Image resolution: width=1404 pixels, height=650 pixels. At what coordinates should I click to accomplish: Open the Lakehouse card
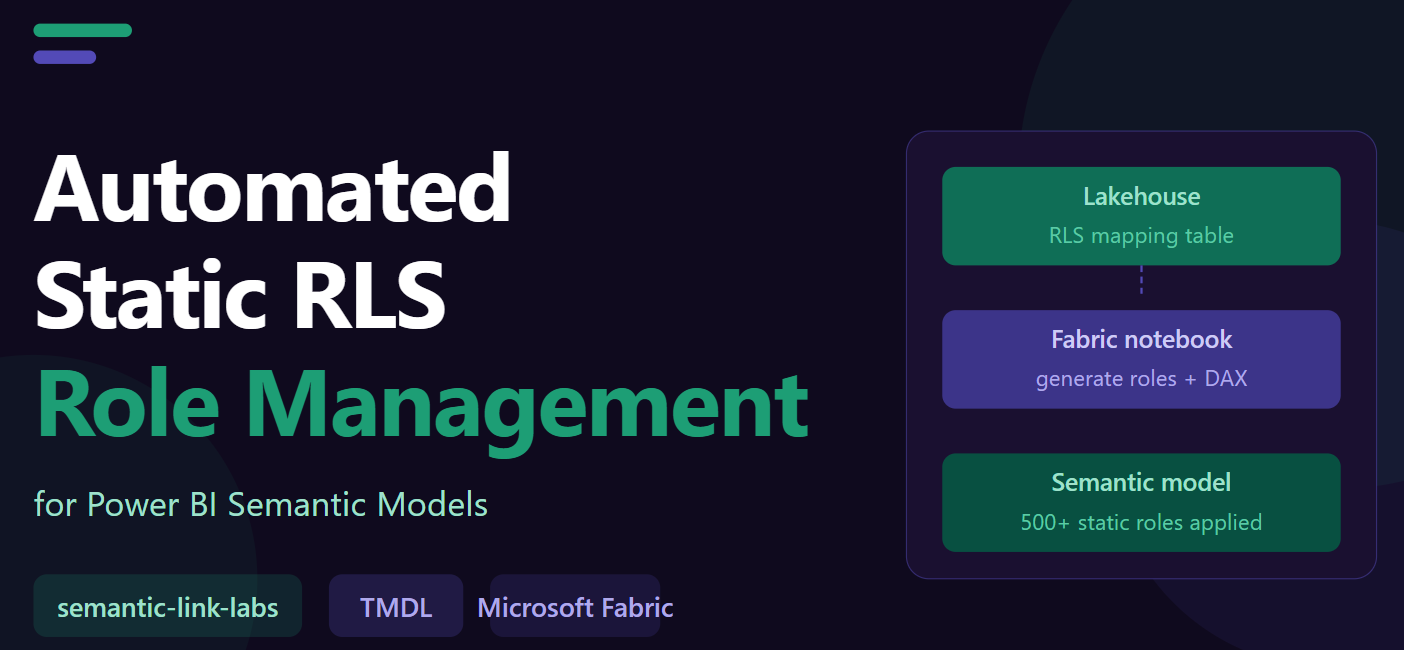point(1141,216)
